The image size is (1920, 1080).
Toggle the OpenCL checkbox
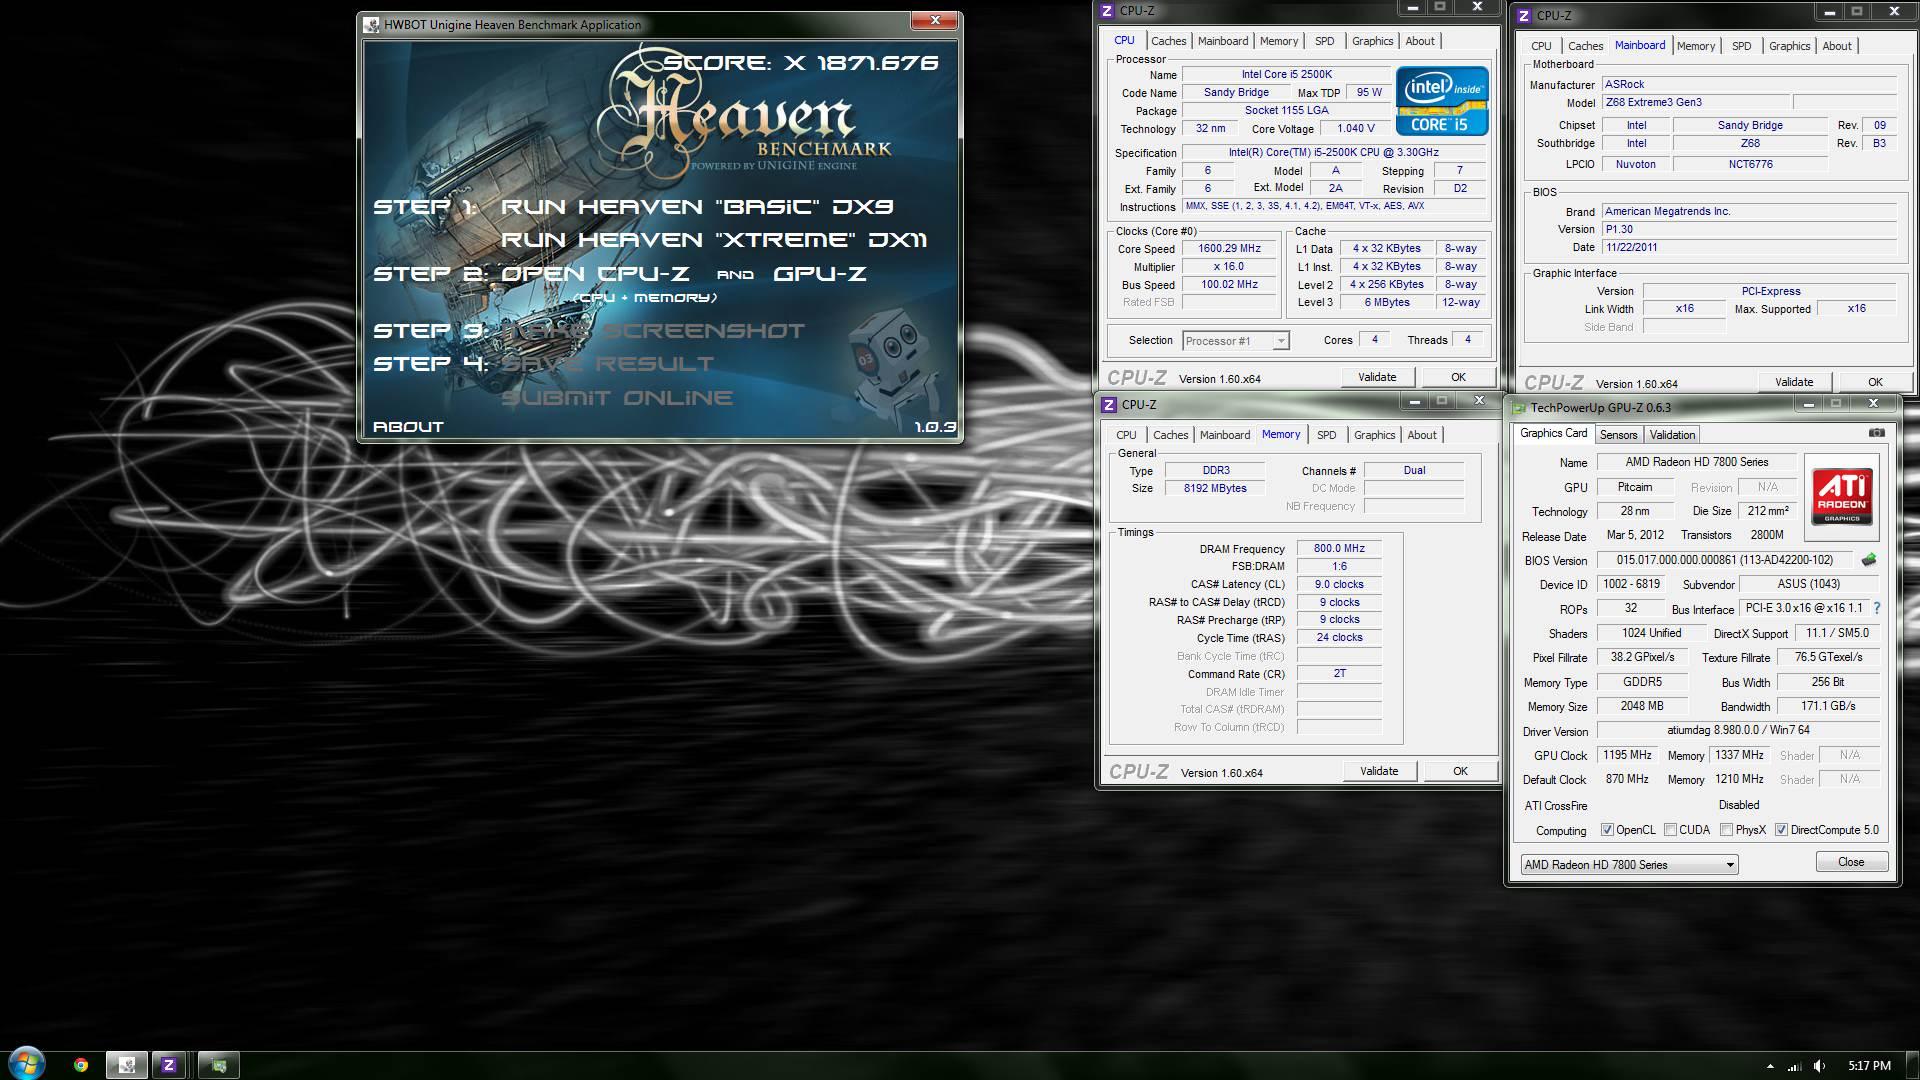[1607, 830]
